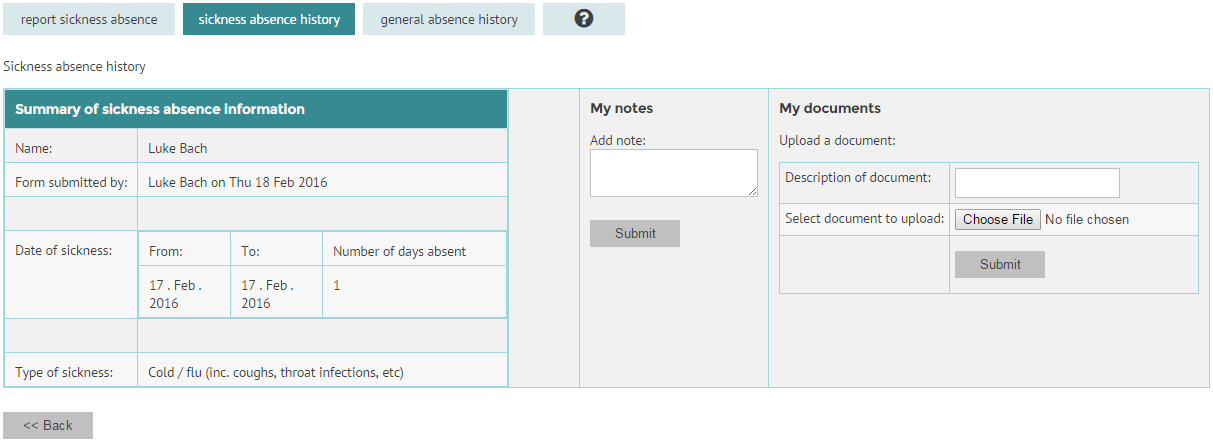Select the Name value Luke Bach

pos(177,149)
